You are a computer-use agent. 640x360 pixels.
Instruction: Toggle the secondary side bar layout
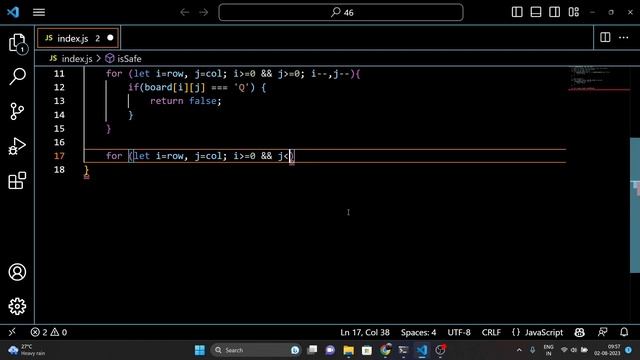(555, 12)
